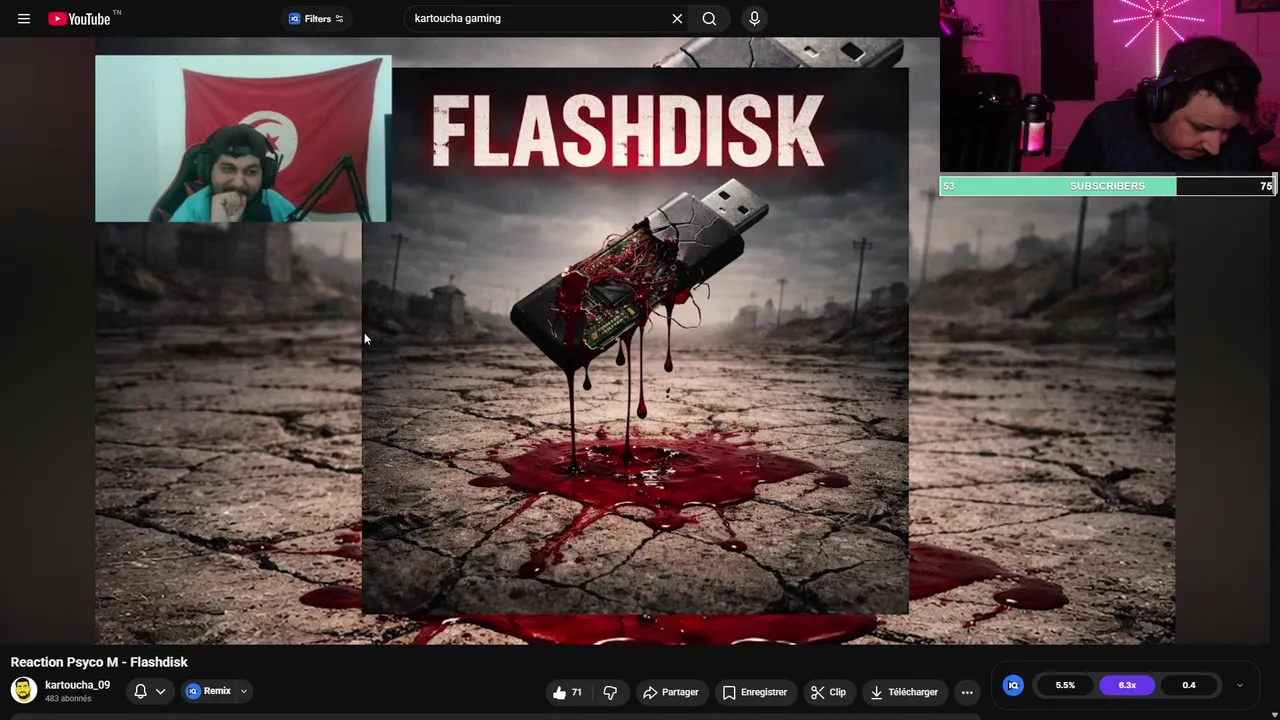This screenshot has width=1280, height=720.
Task: Open the YouTube hamburger guide menu
Action: pyautogui.click(x=24, y=19)
